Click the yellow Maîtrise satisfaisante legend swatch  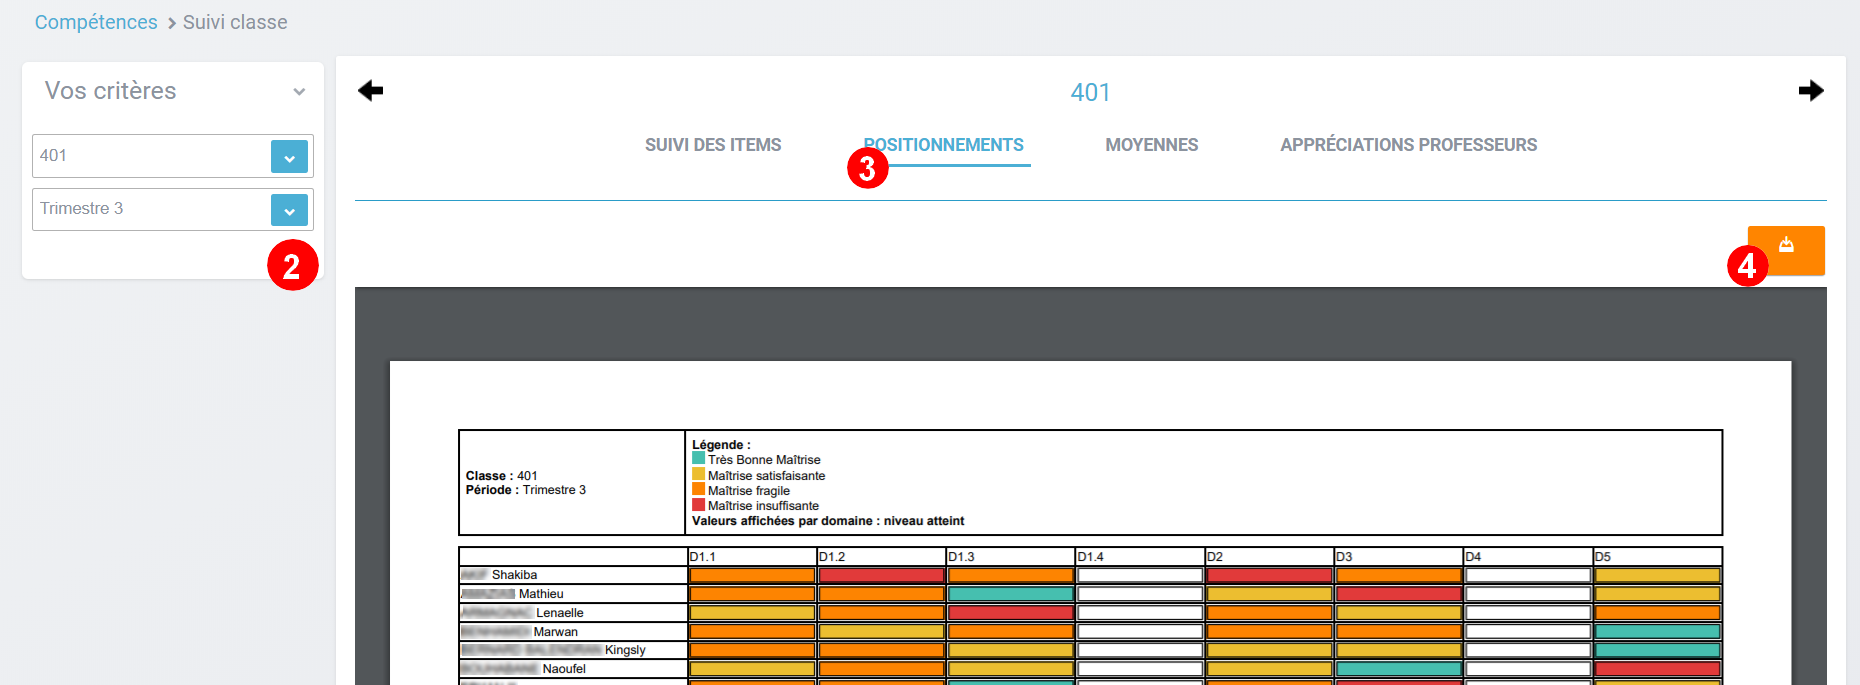pos(698,475)
